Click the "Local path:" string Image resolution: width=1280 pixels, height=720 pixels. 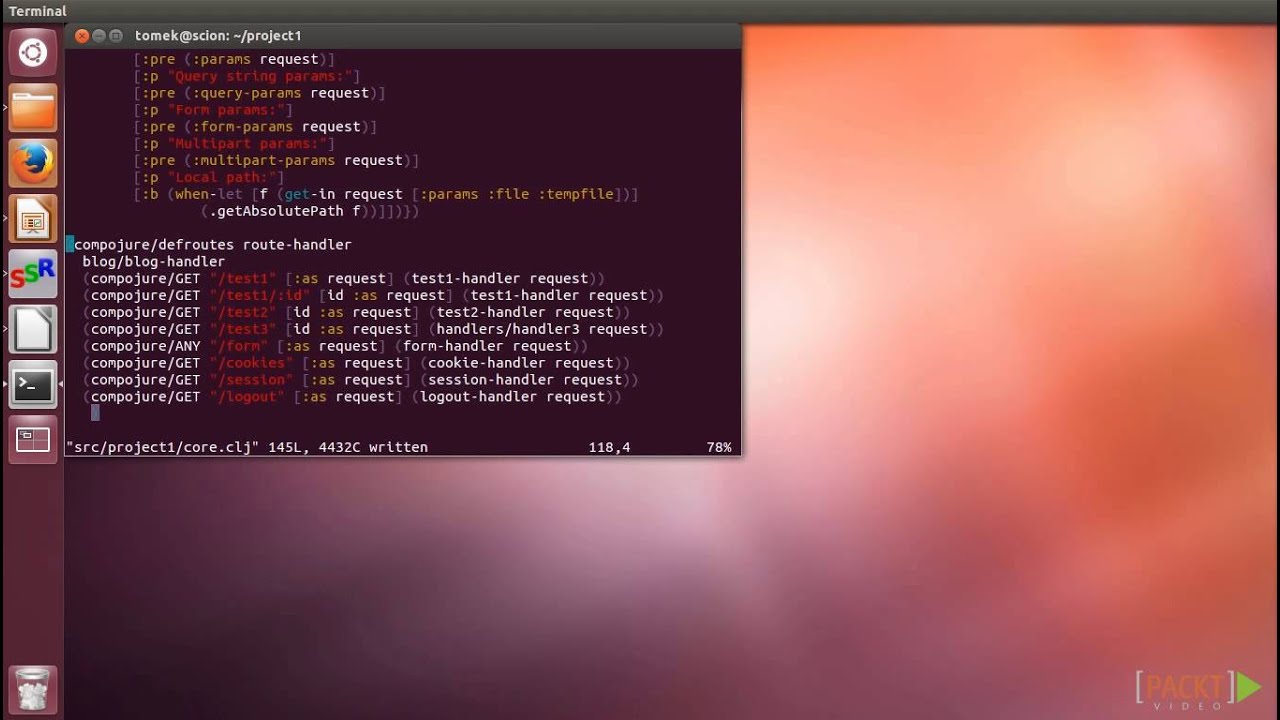222,178
